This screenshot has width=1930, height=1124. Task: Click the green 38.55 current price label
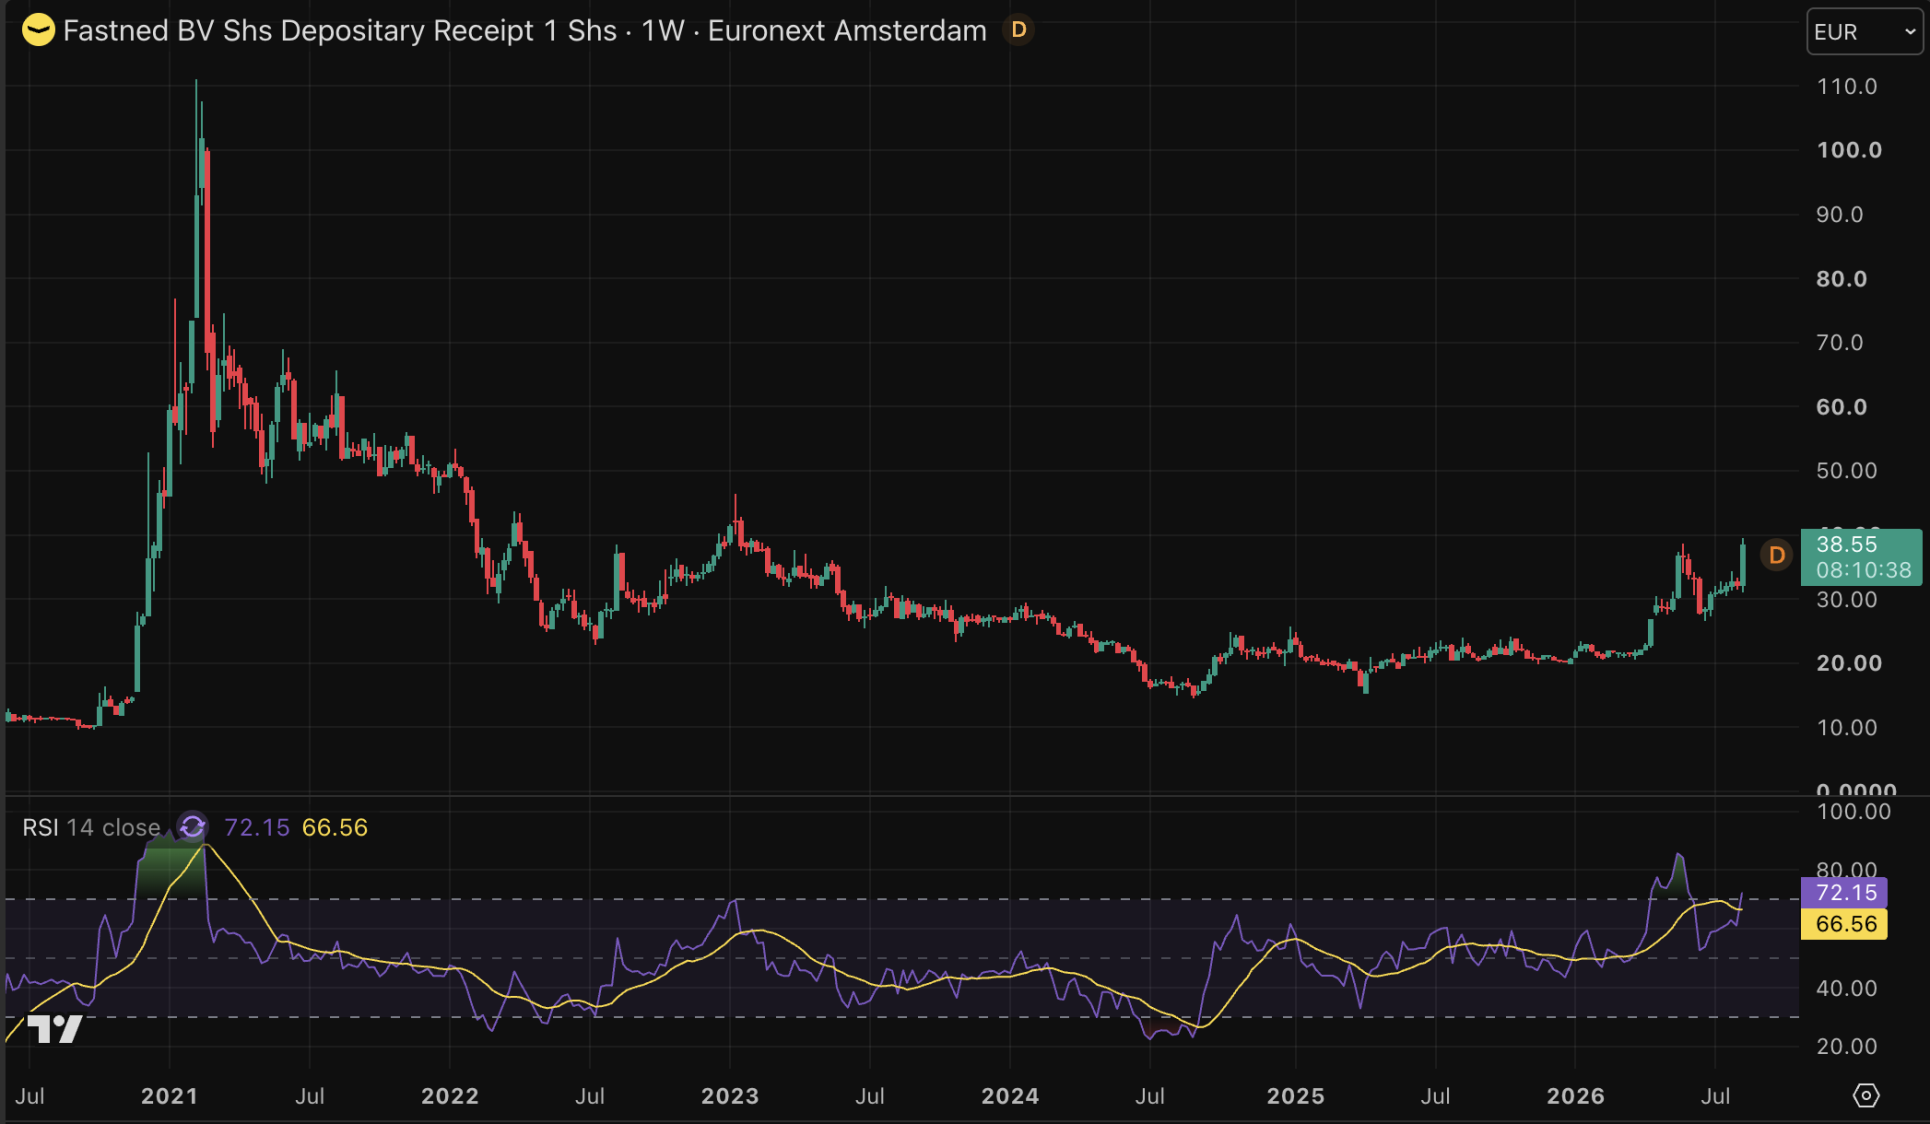click(x=1861, y=557)
